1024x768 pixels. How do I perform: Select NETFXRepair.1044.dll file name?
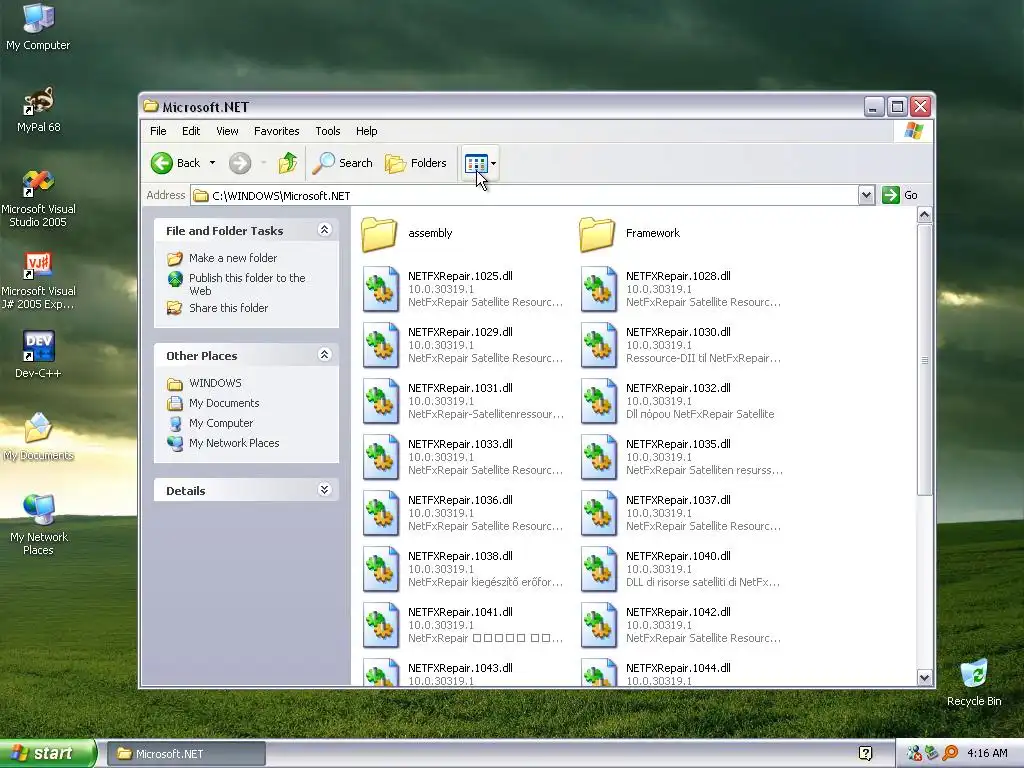pyautogui.click(x=678, y=667)
